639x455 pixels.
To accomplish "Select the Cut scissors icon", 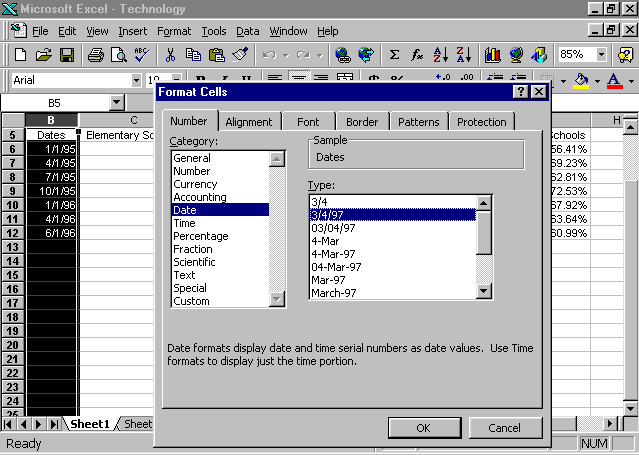I will (x=170, y=55).
